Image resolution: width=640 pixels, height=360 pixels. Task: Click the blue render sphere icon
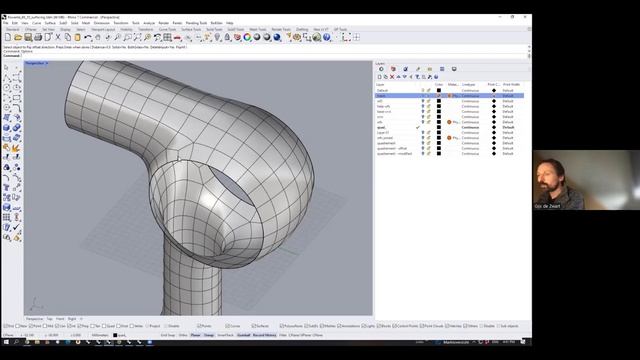click(277, 38)
